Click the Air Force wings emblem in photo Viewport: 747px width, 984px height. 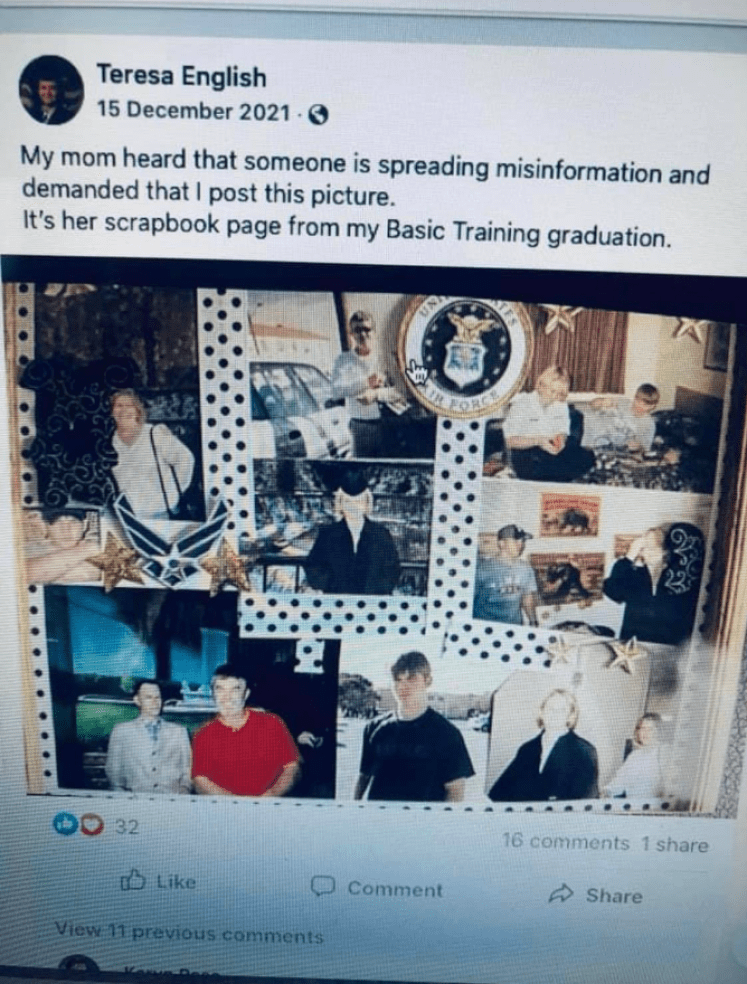tap(171, 542)
